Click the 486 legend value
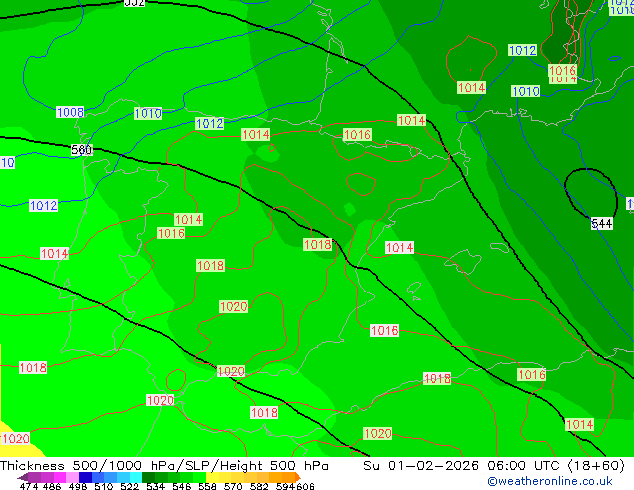634x490 pixels. point(52,486)
